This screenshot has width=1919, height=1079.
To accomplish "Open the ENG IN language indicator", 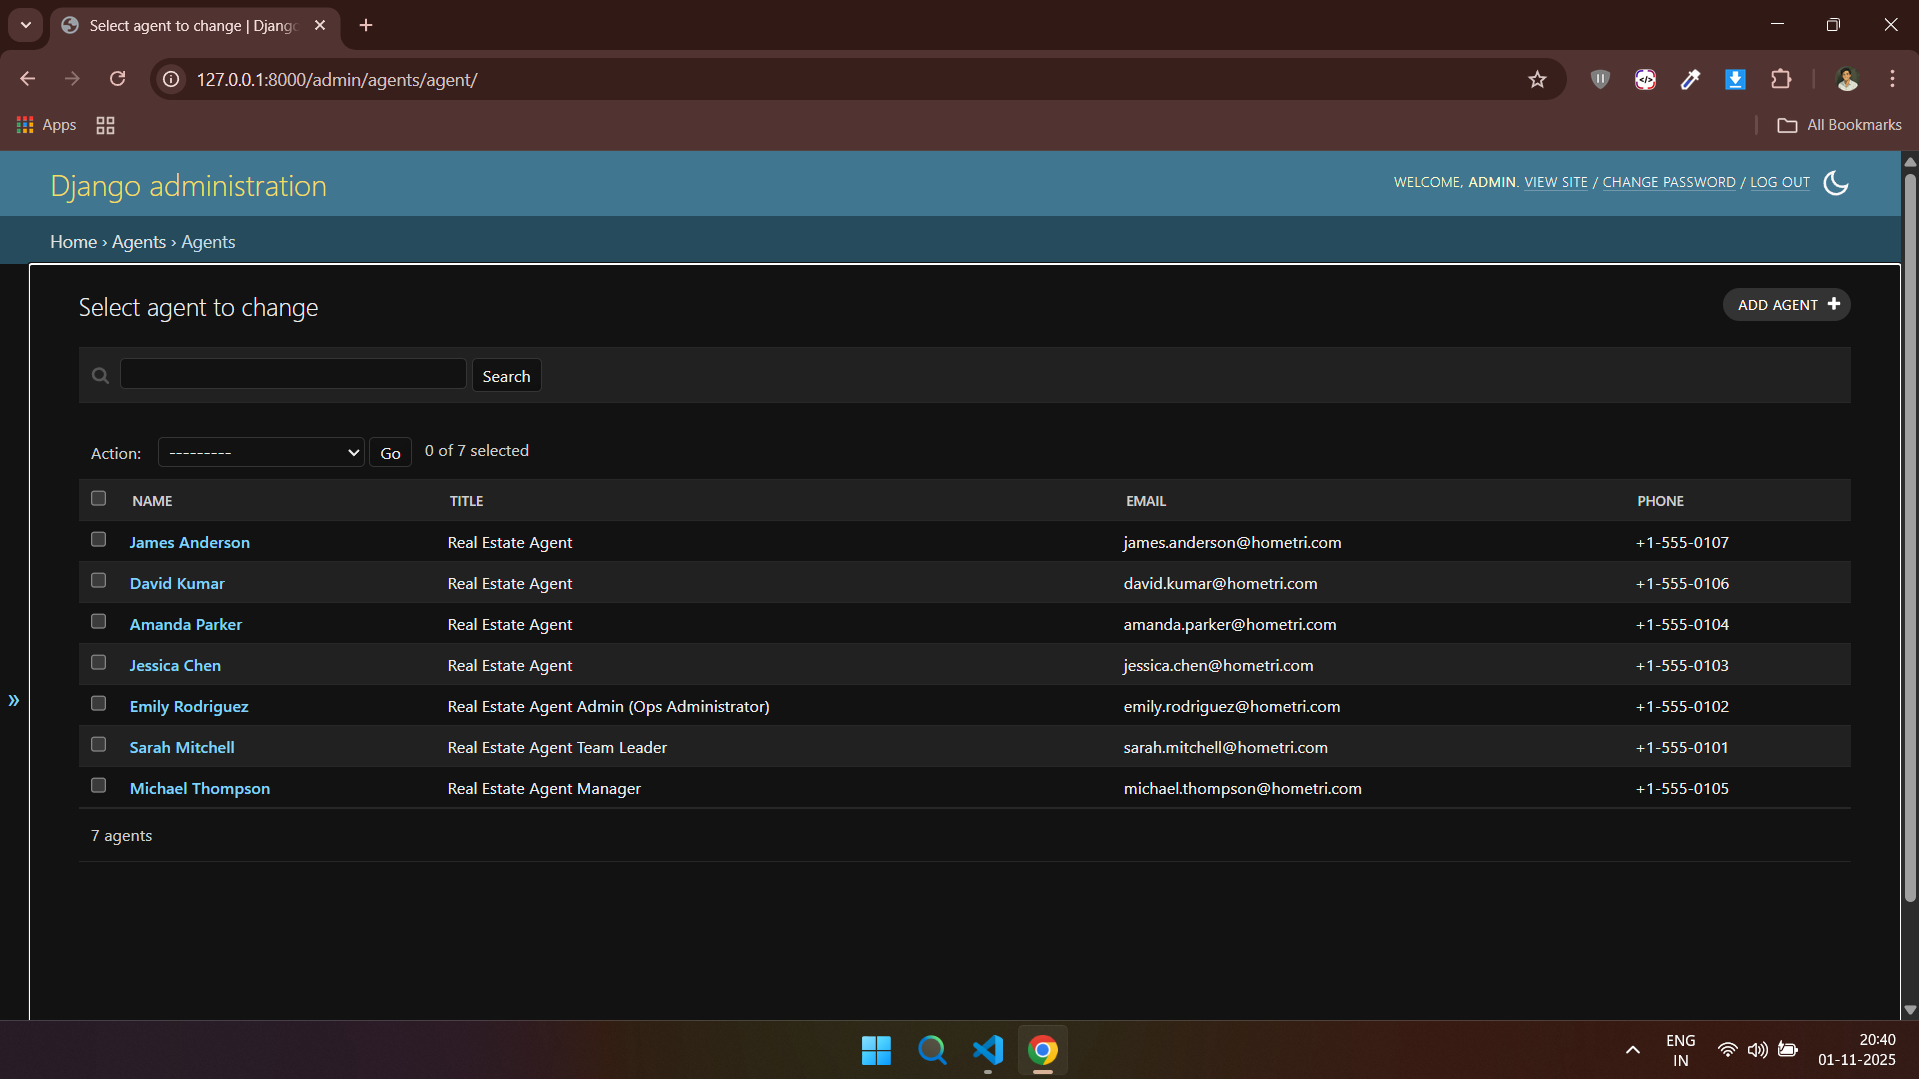I will coord(1680,1050).
